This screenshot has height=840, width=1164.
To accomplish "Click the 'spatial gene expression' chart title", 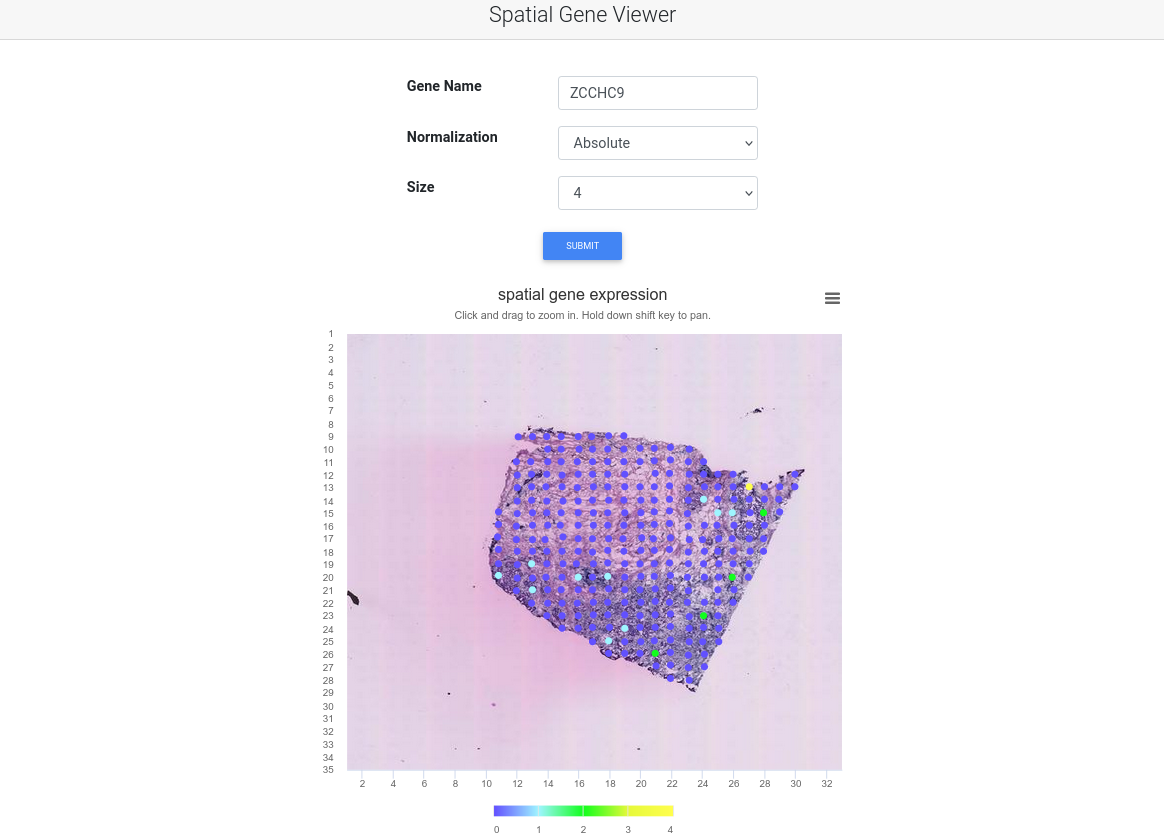I will click(582, 294).
